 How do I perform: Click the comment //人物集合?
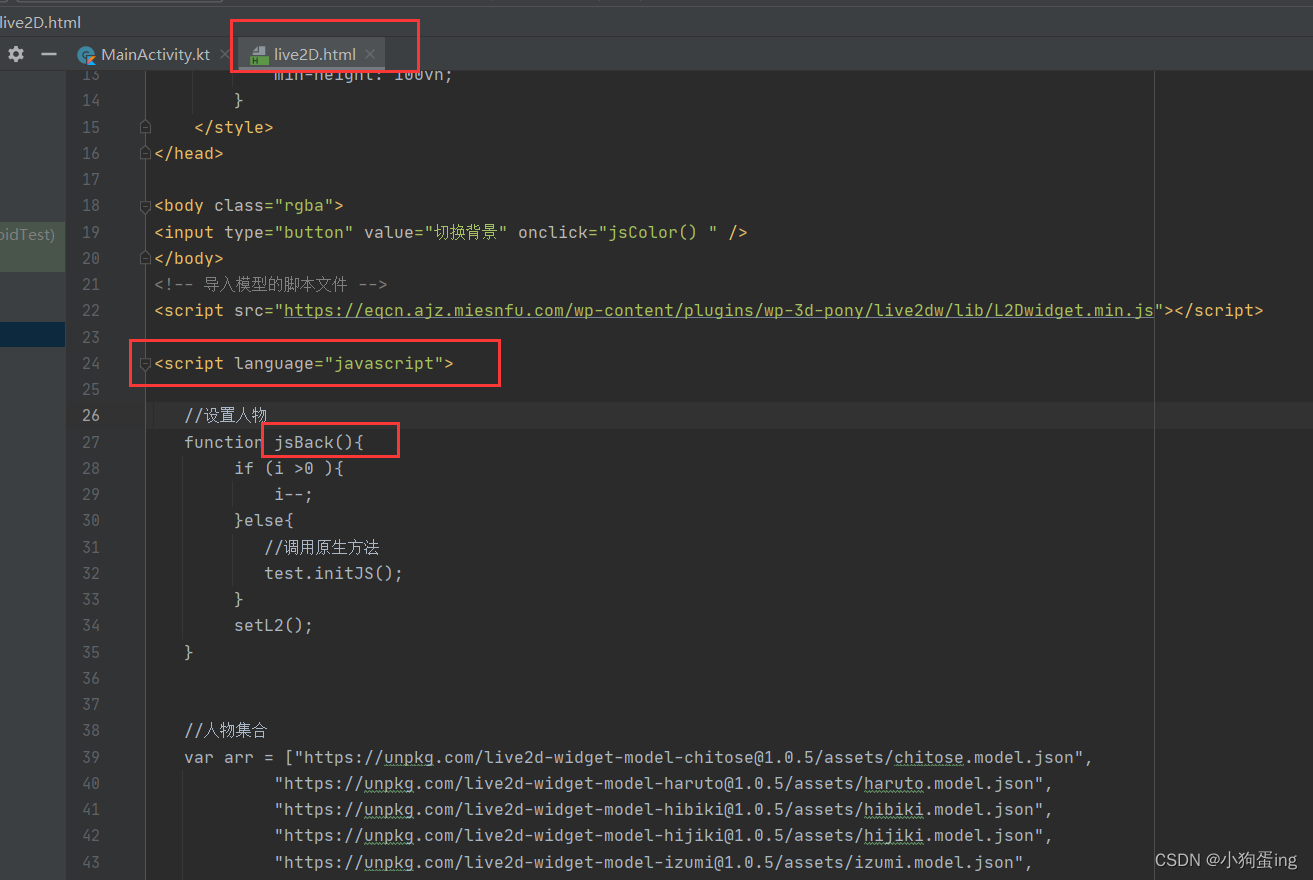(x=226, y=730)
